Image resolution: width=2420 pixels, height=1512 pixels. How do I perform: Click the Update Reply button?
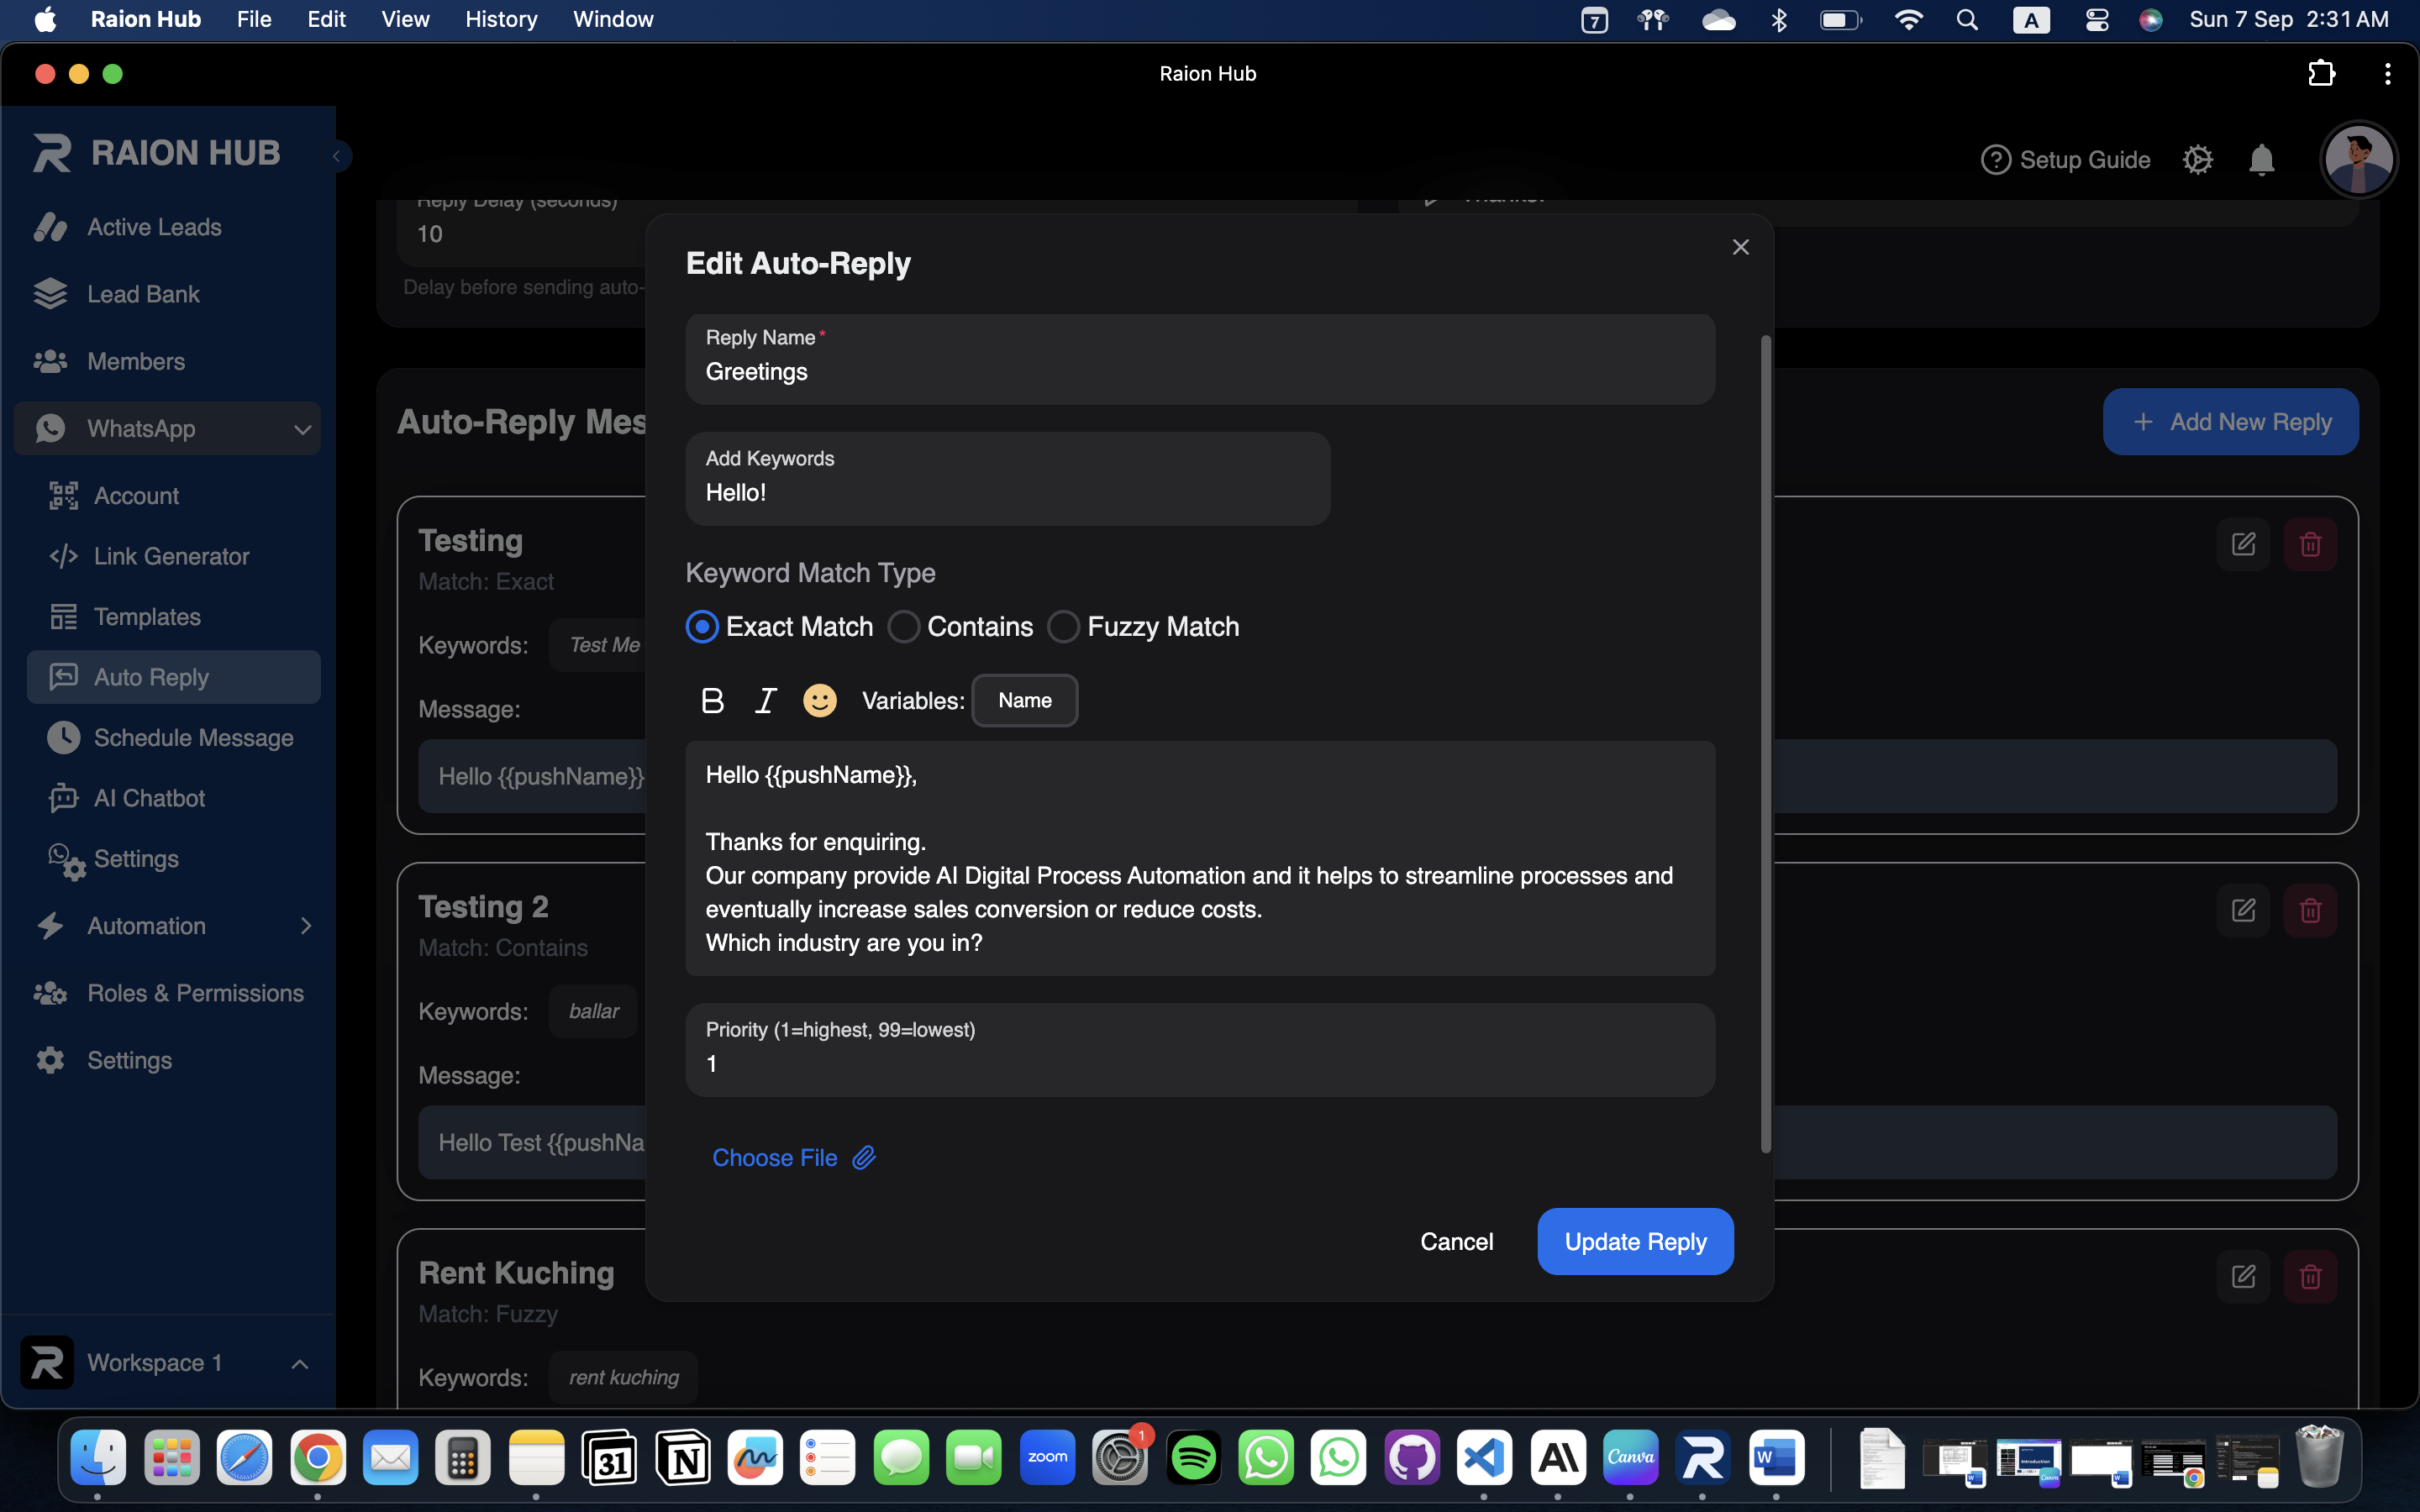tap(1635, 1242)
